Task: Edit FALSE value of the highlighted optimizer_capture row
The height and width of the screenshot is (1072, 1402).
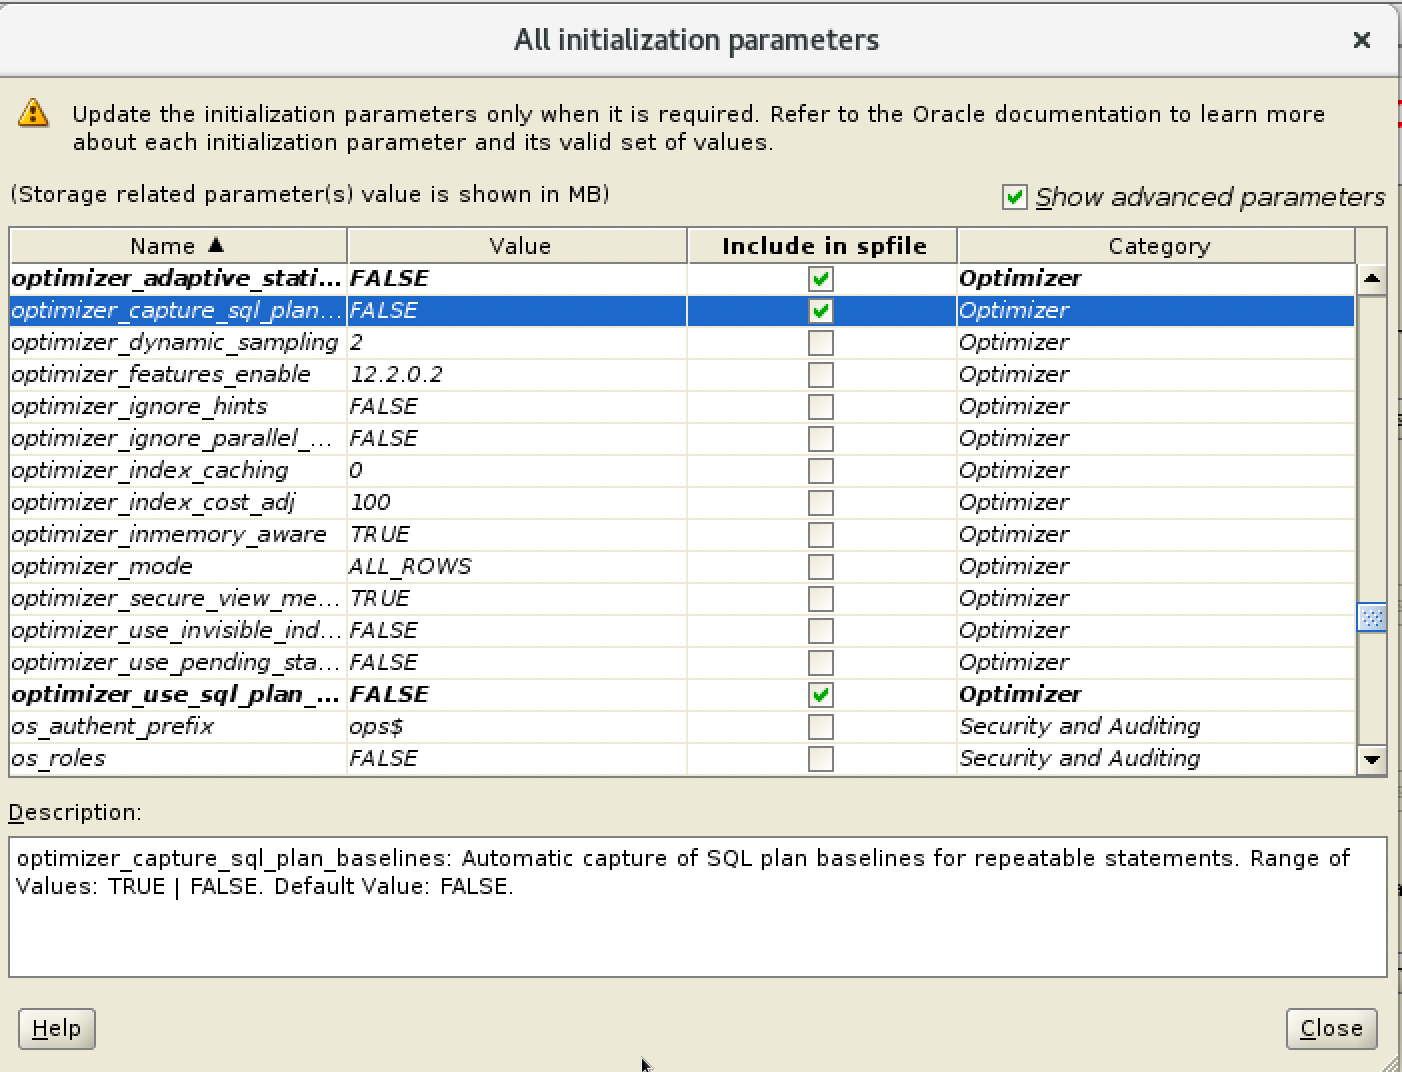Action: pos(517,310)
